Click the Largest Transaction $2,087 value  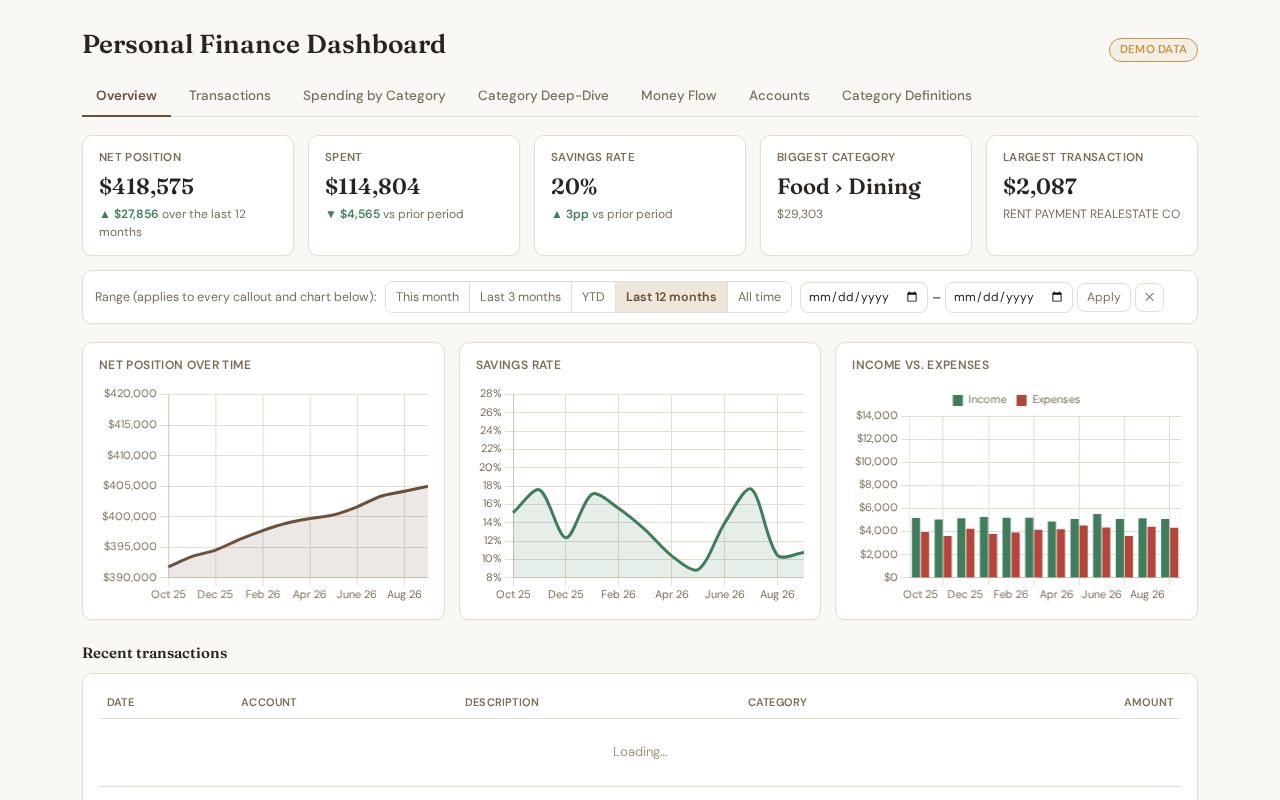coord(1040,187)
